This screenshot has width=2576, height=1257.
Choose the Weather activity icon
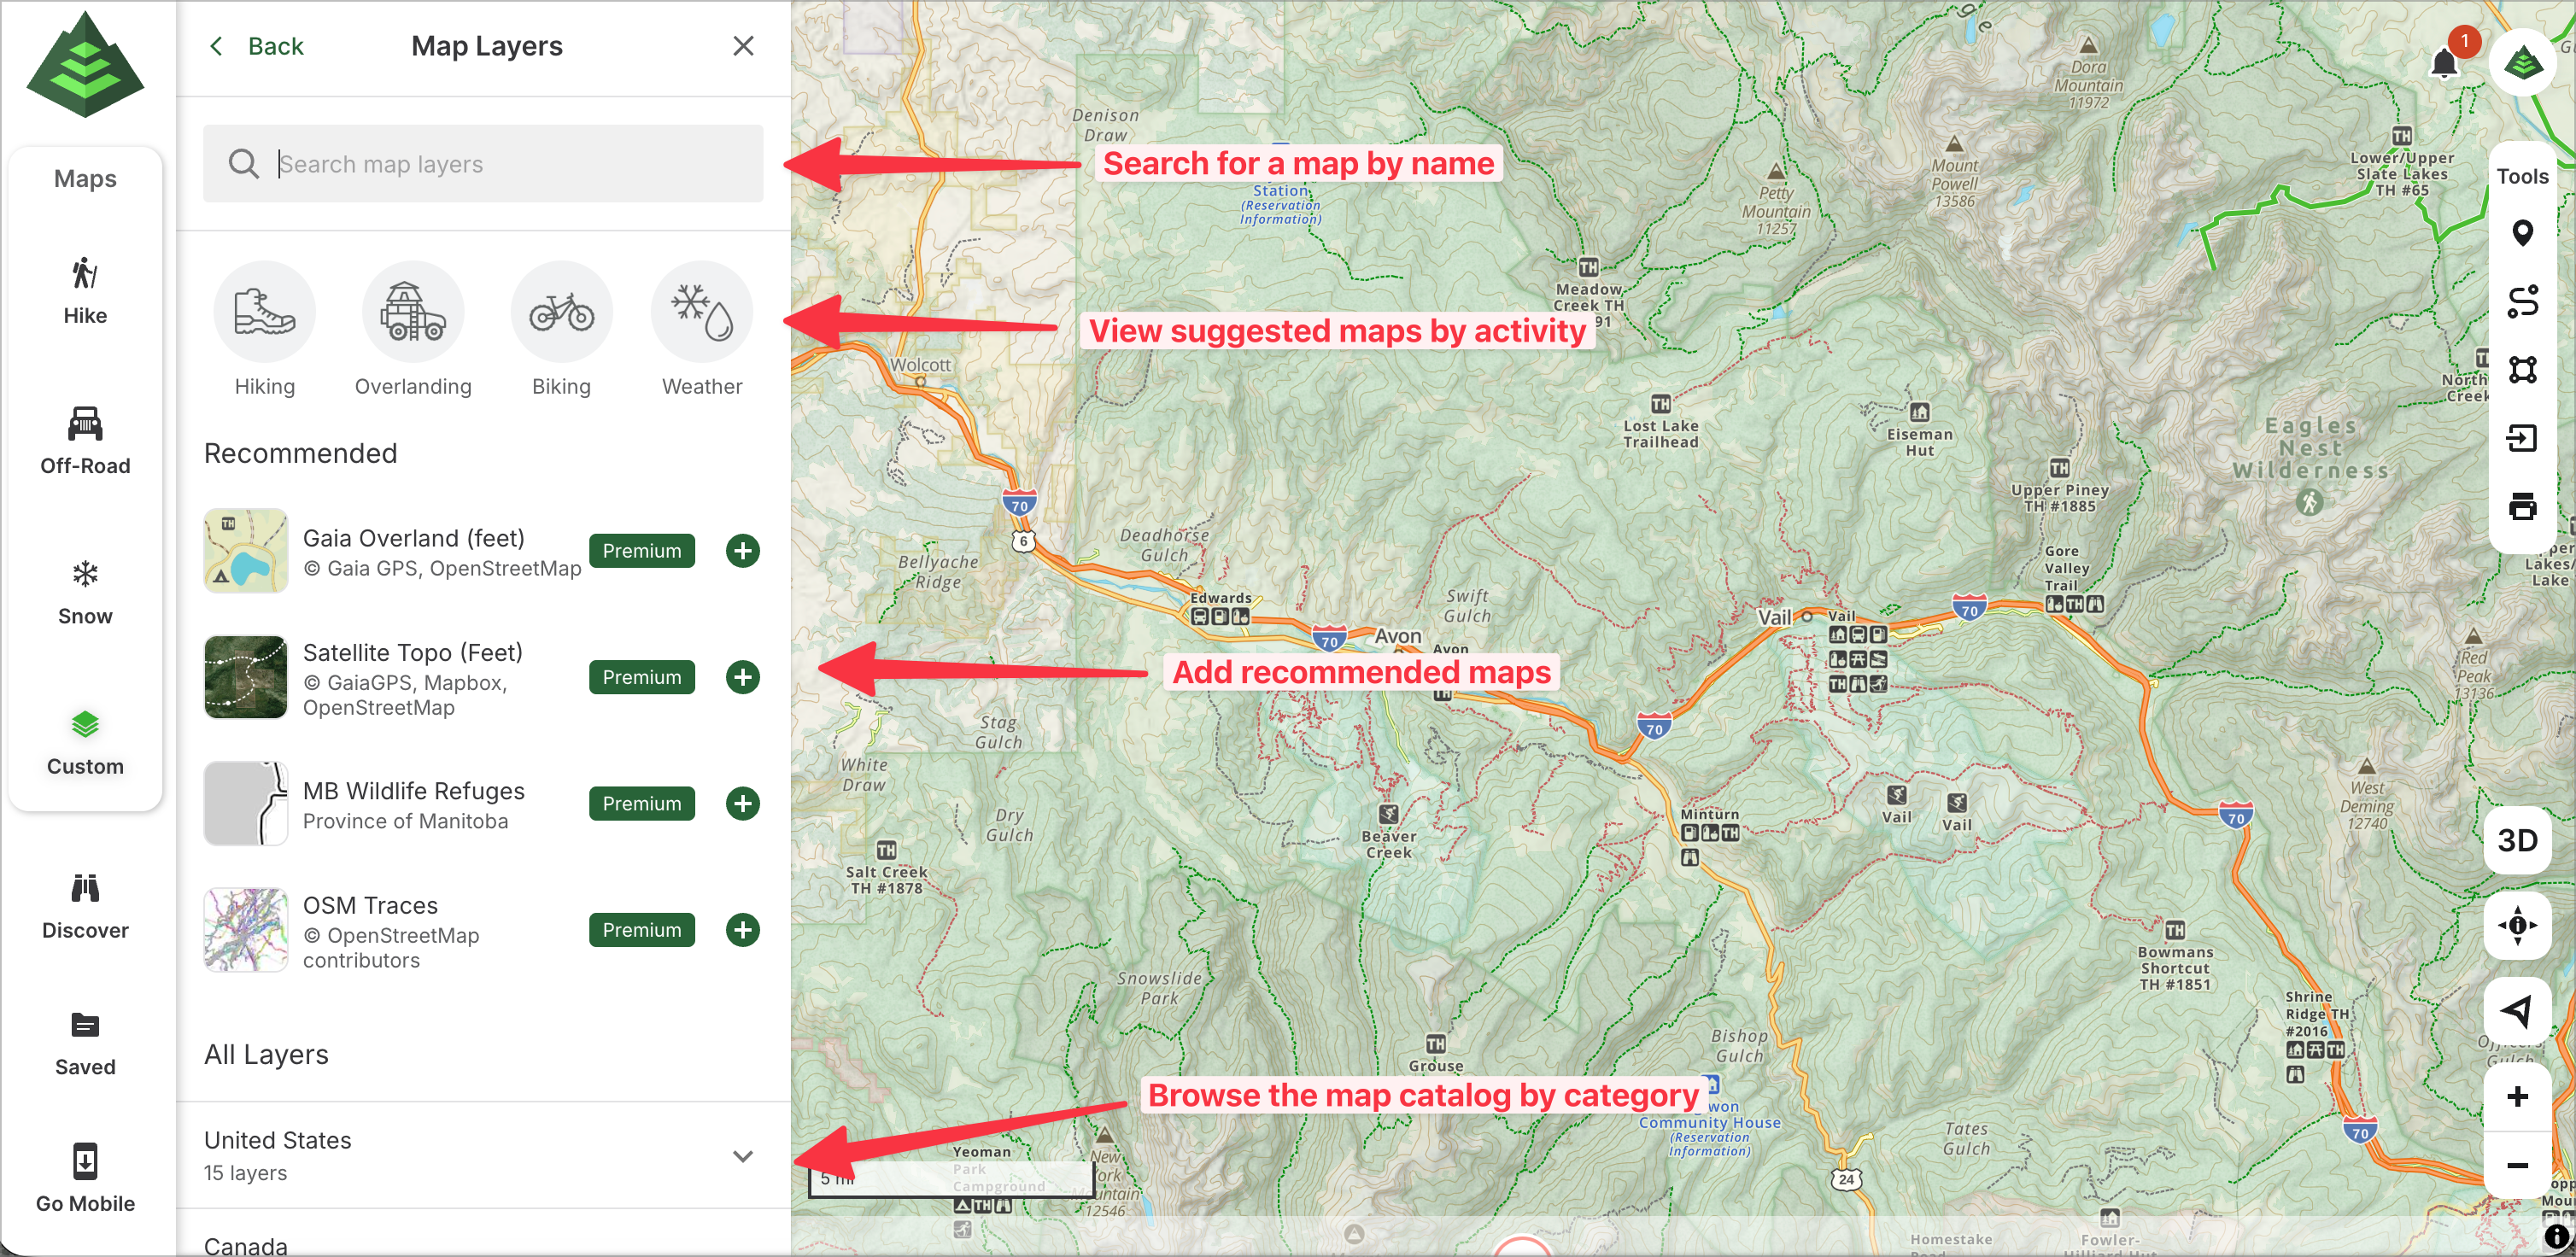point(701,313)
